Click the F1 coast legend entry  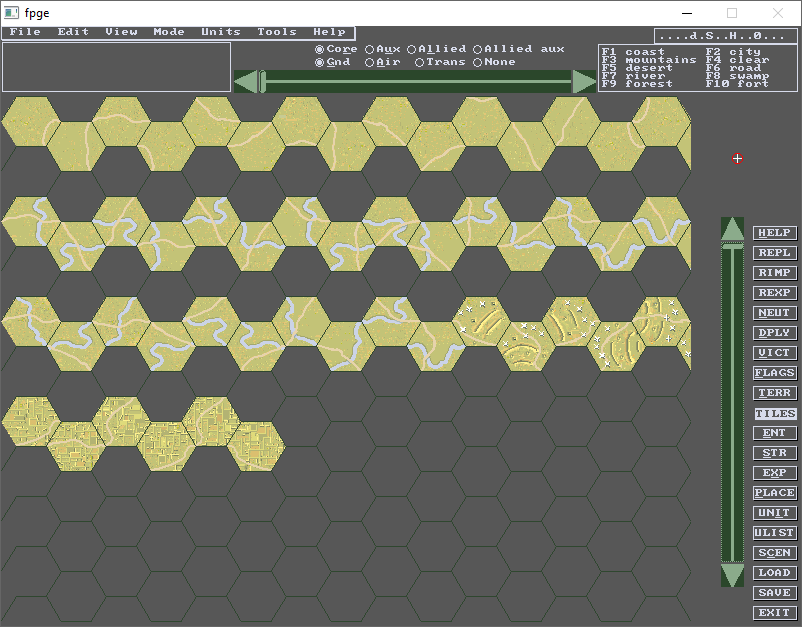[x=633, y=52]
